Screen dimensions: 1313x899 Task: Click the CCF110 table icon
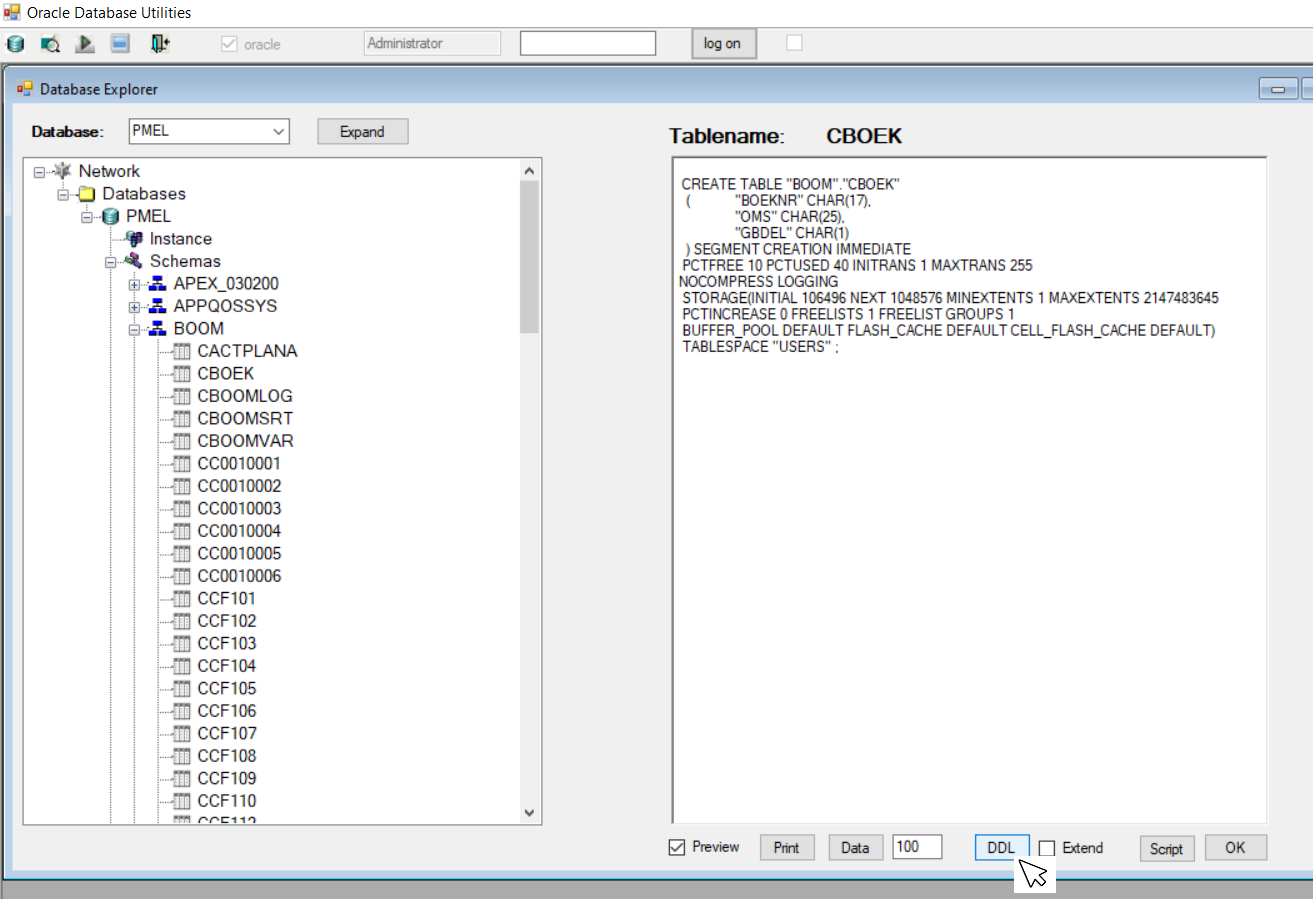(x=182, y=801)
